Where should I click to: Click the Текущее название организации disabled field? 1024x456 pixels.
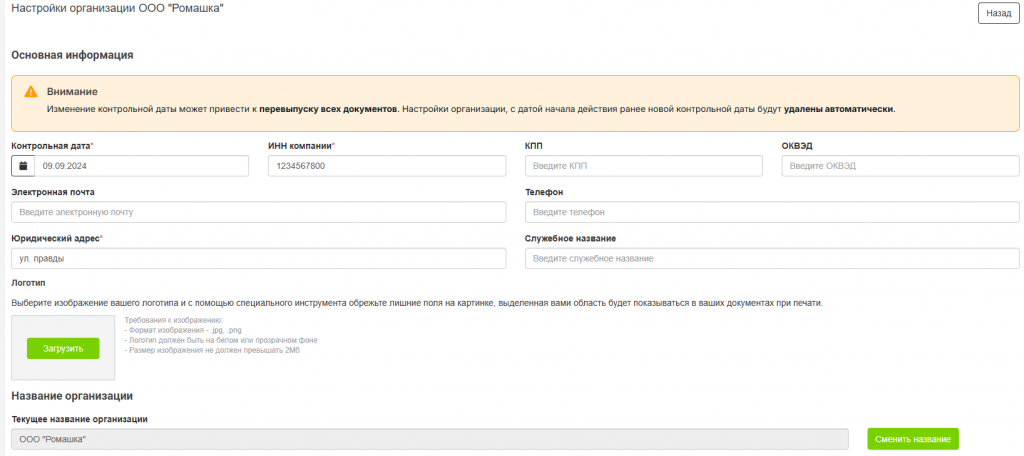[430, 439]
